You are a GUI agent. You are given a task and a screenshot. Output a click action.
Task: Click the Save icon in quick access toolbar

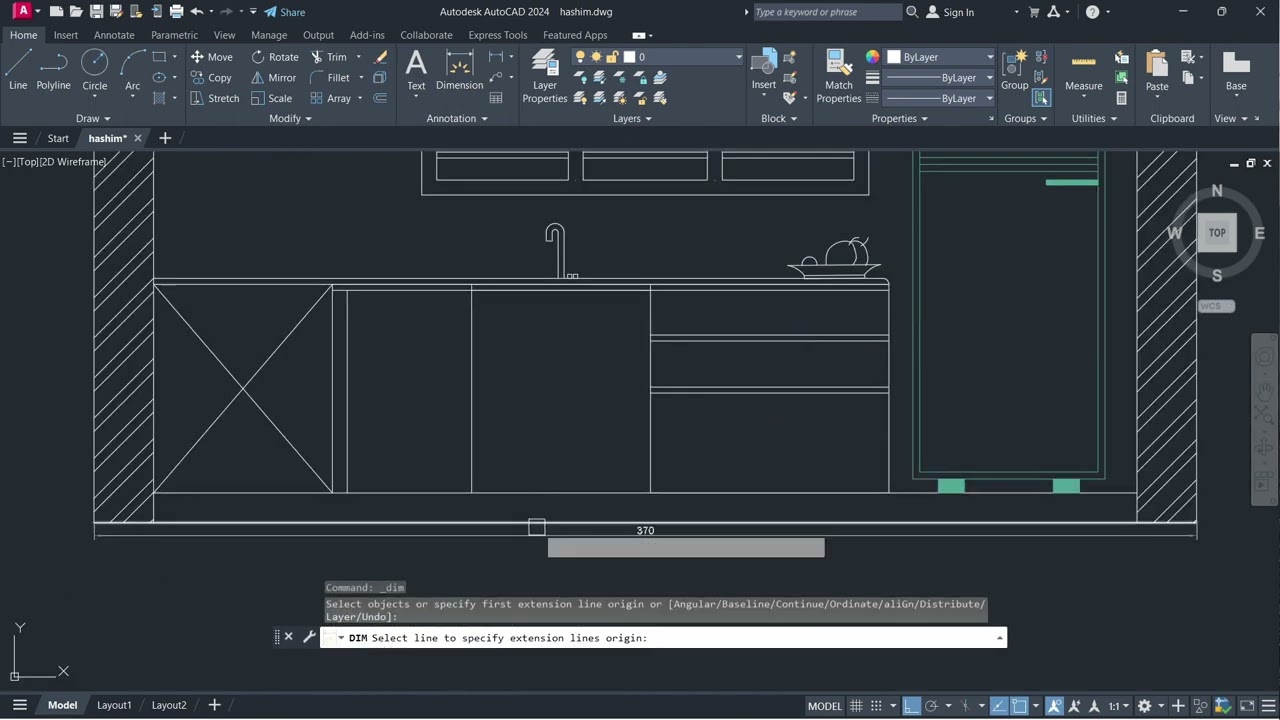96,12
